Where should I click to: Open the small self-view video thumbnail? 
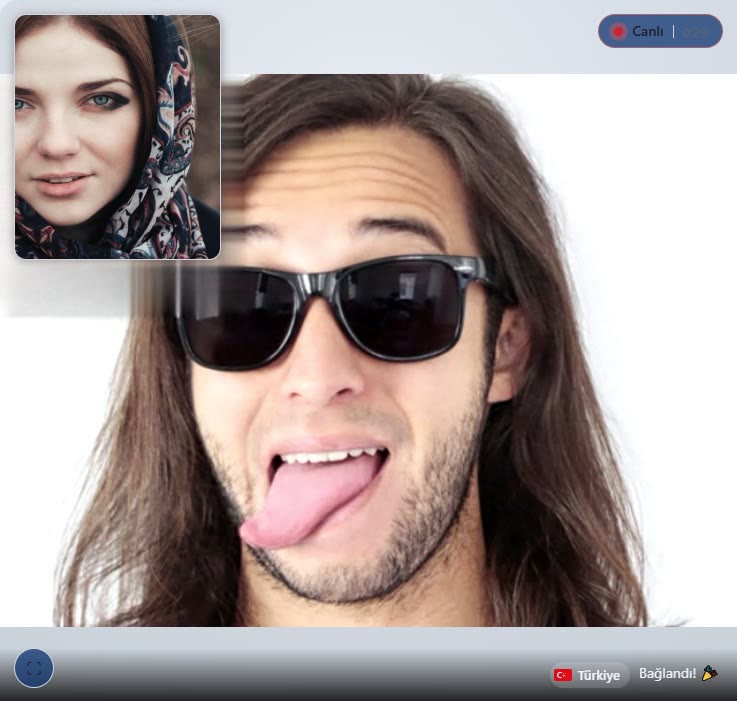click(x=118, y=137)
